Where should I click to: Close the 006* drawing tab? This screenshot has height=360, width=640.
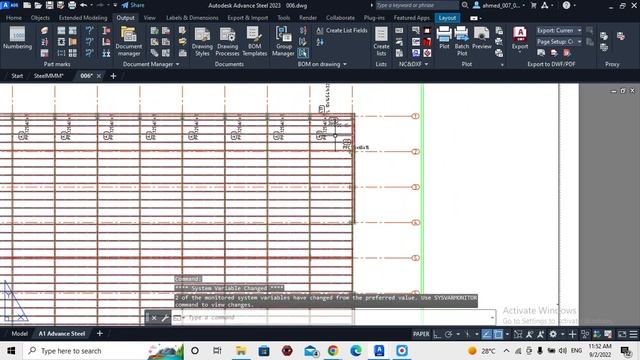pos(99,76)
